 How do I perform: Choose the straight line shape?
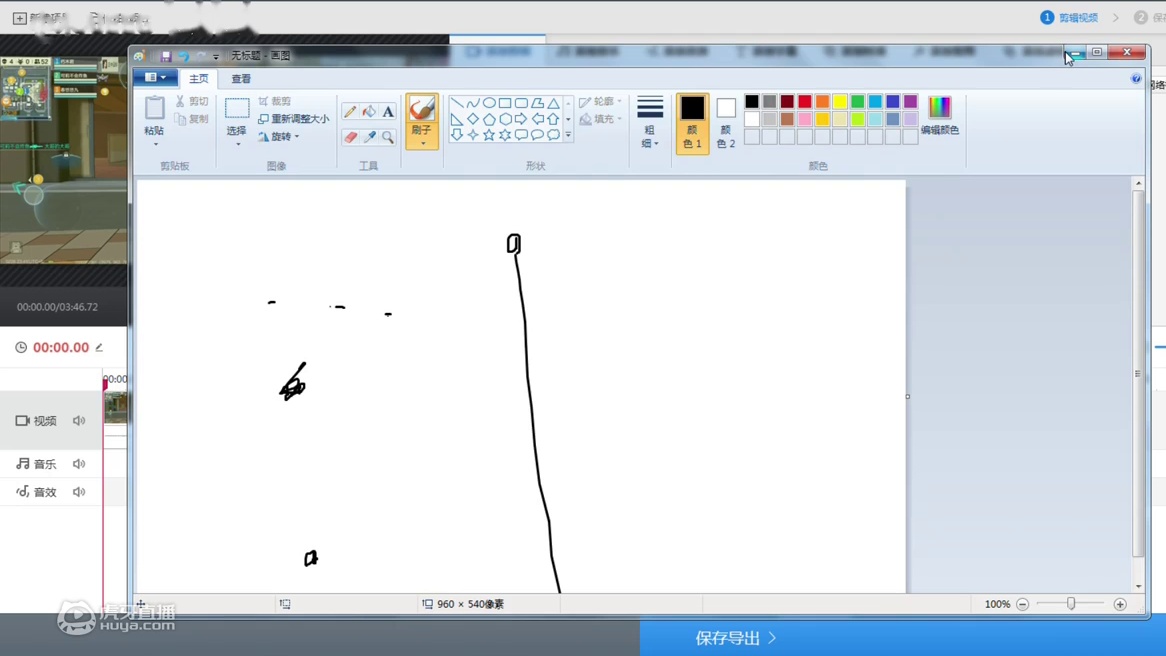point(457,103)
